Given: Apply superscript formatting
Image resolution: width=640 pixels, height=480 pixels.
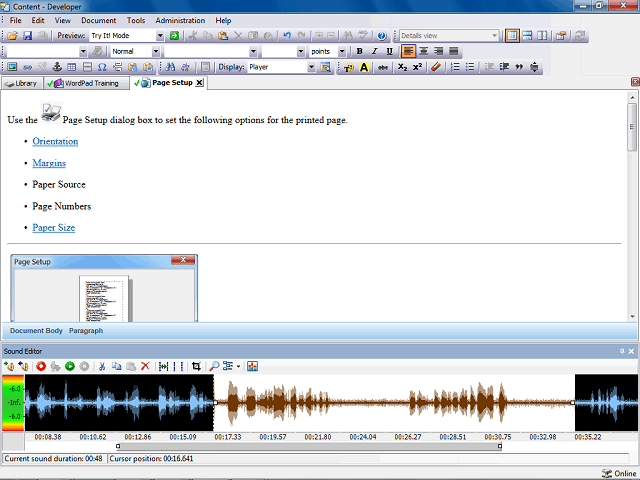Looking at the screenshot, I should tap(417, 67).
